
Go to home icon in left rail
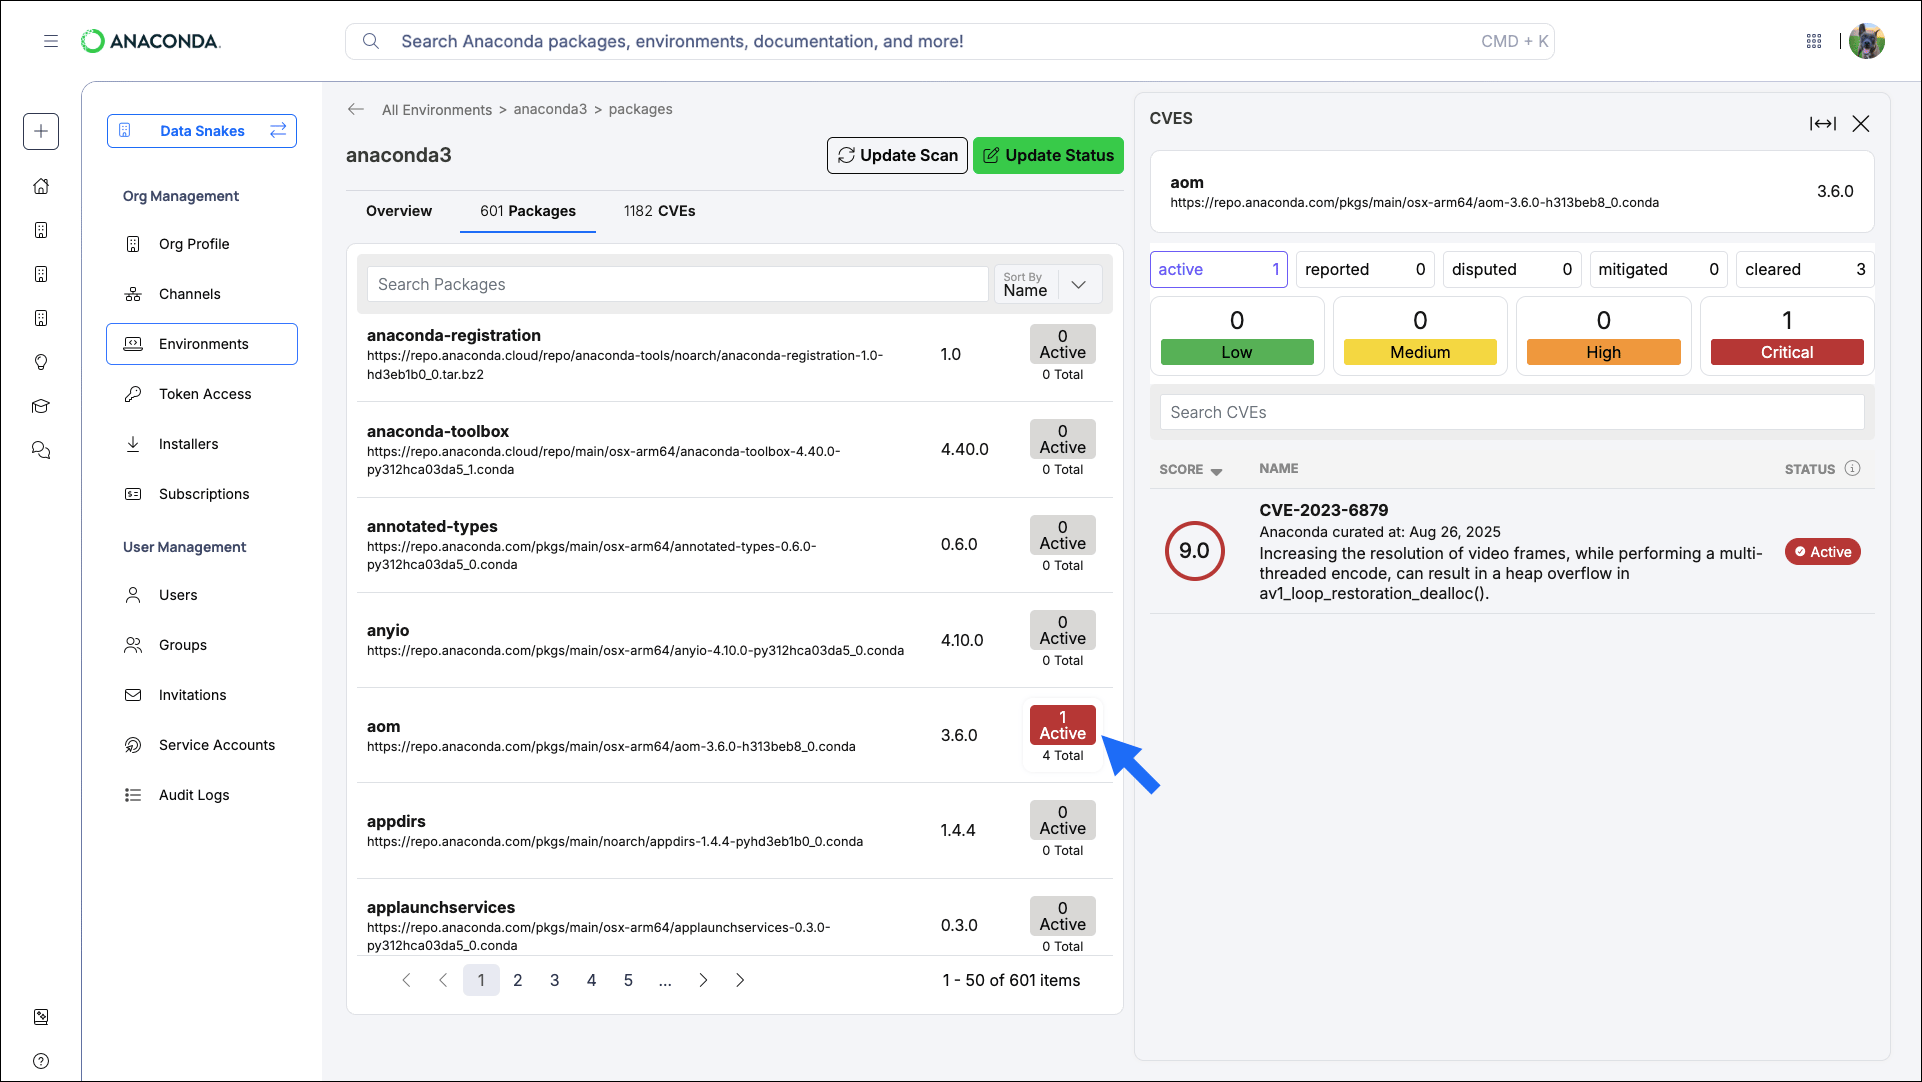click(41, 186)
